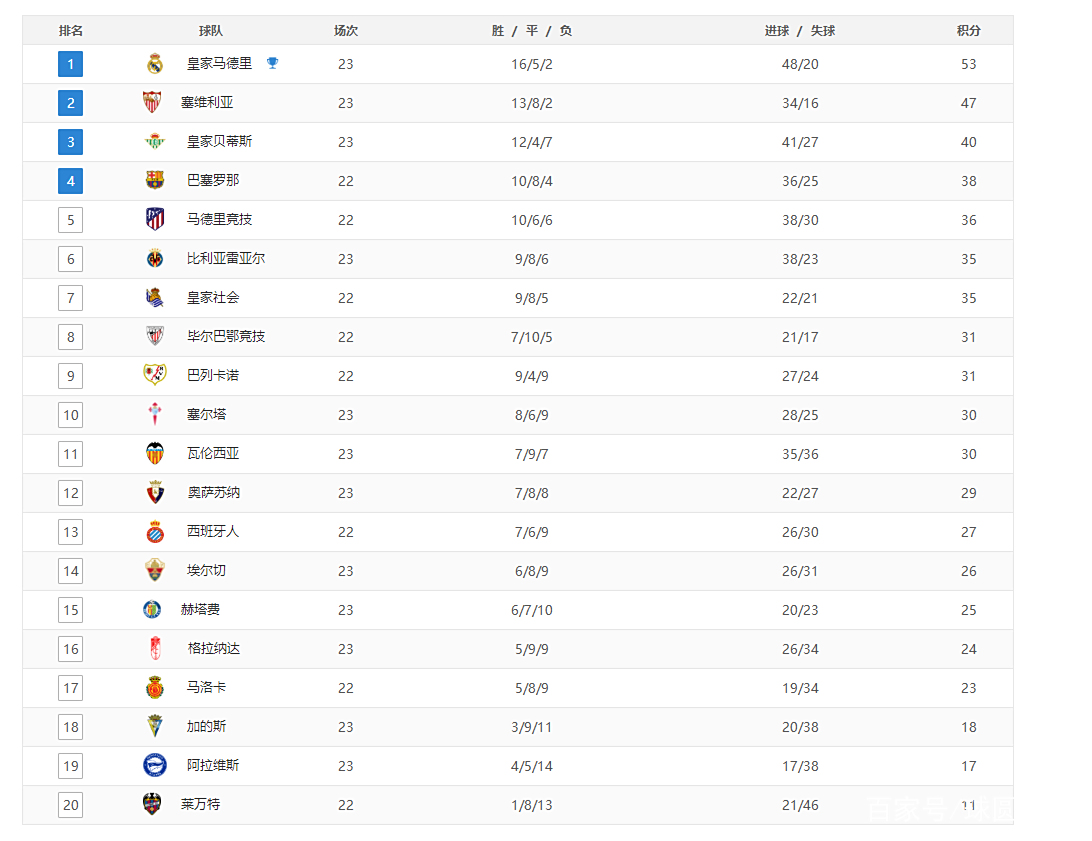Open the 皇家社会 team link
1092x841 pixels.
pos(213,297)
